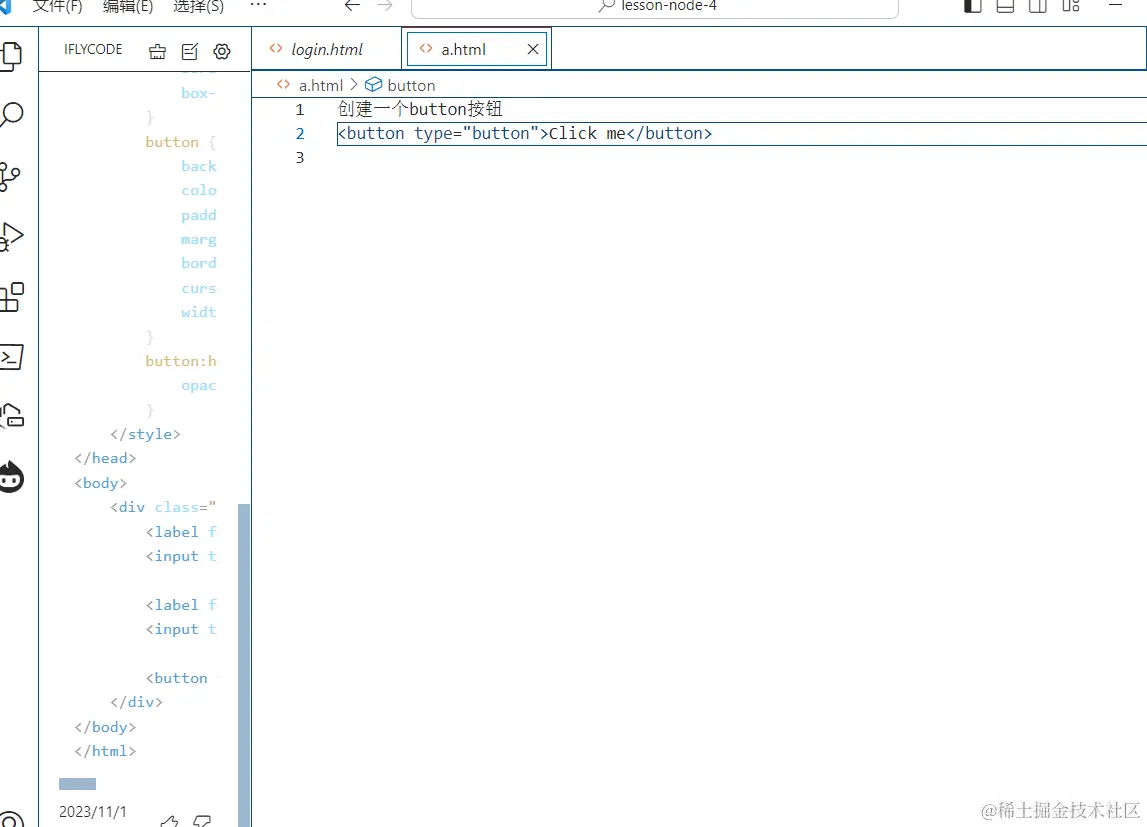Open the 选择(S) menu
This screenshot has height=827, width=1147.
click(x=198, y=7)
